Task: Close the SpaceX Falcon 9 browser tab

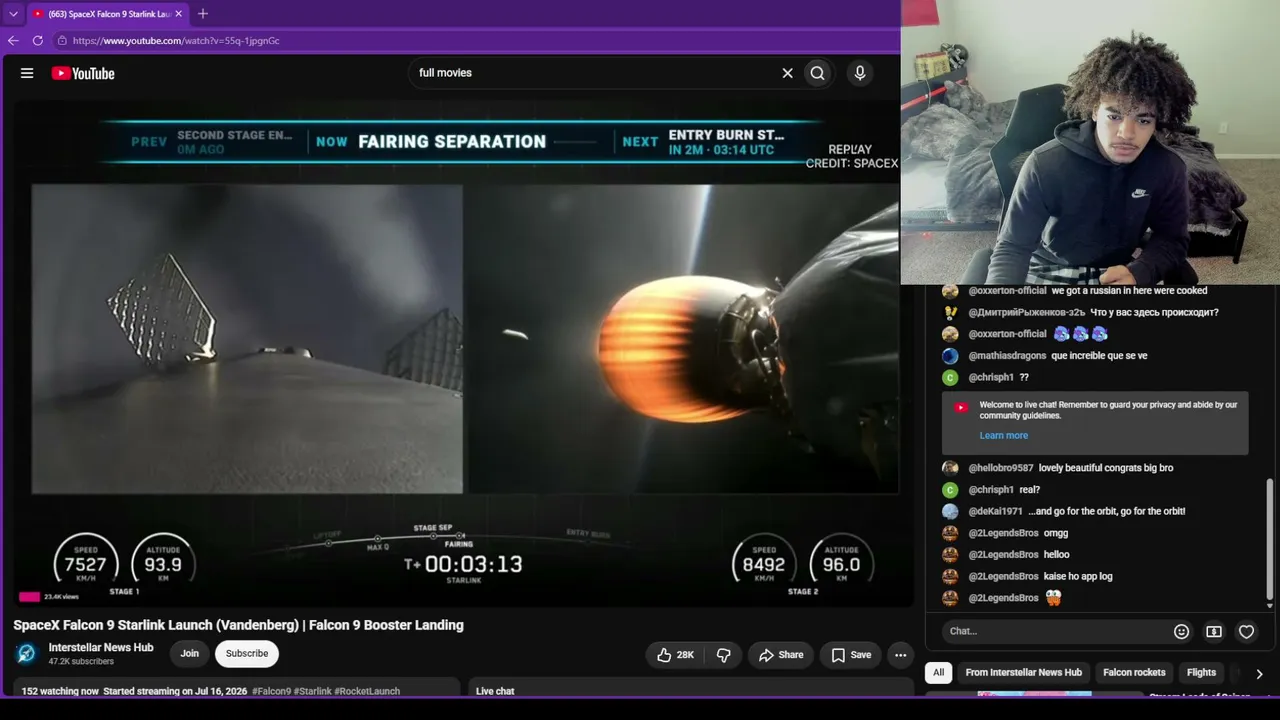Action: click(179, 14)
